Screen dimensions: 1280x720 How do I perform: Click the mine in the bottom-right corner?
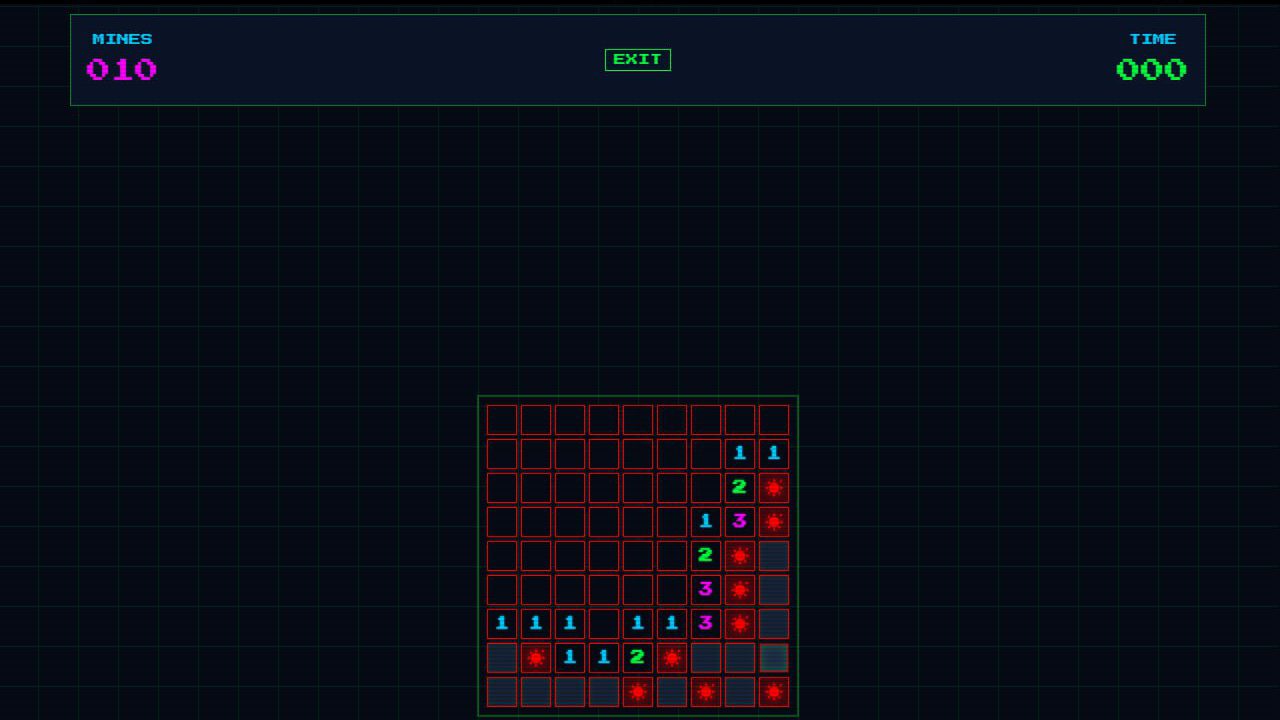pos(773,691)
